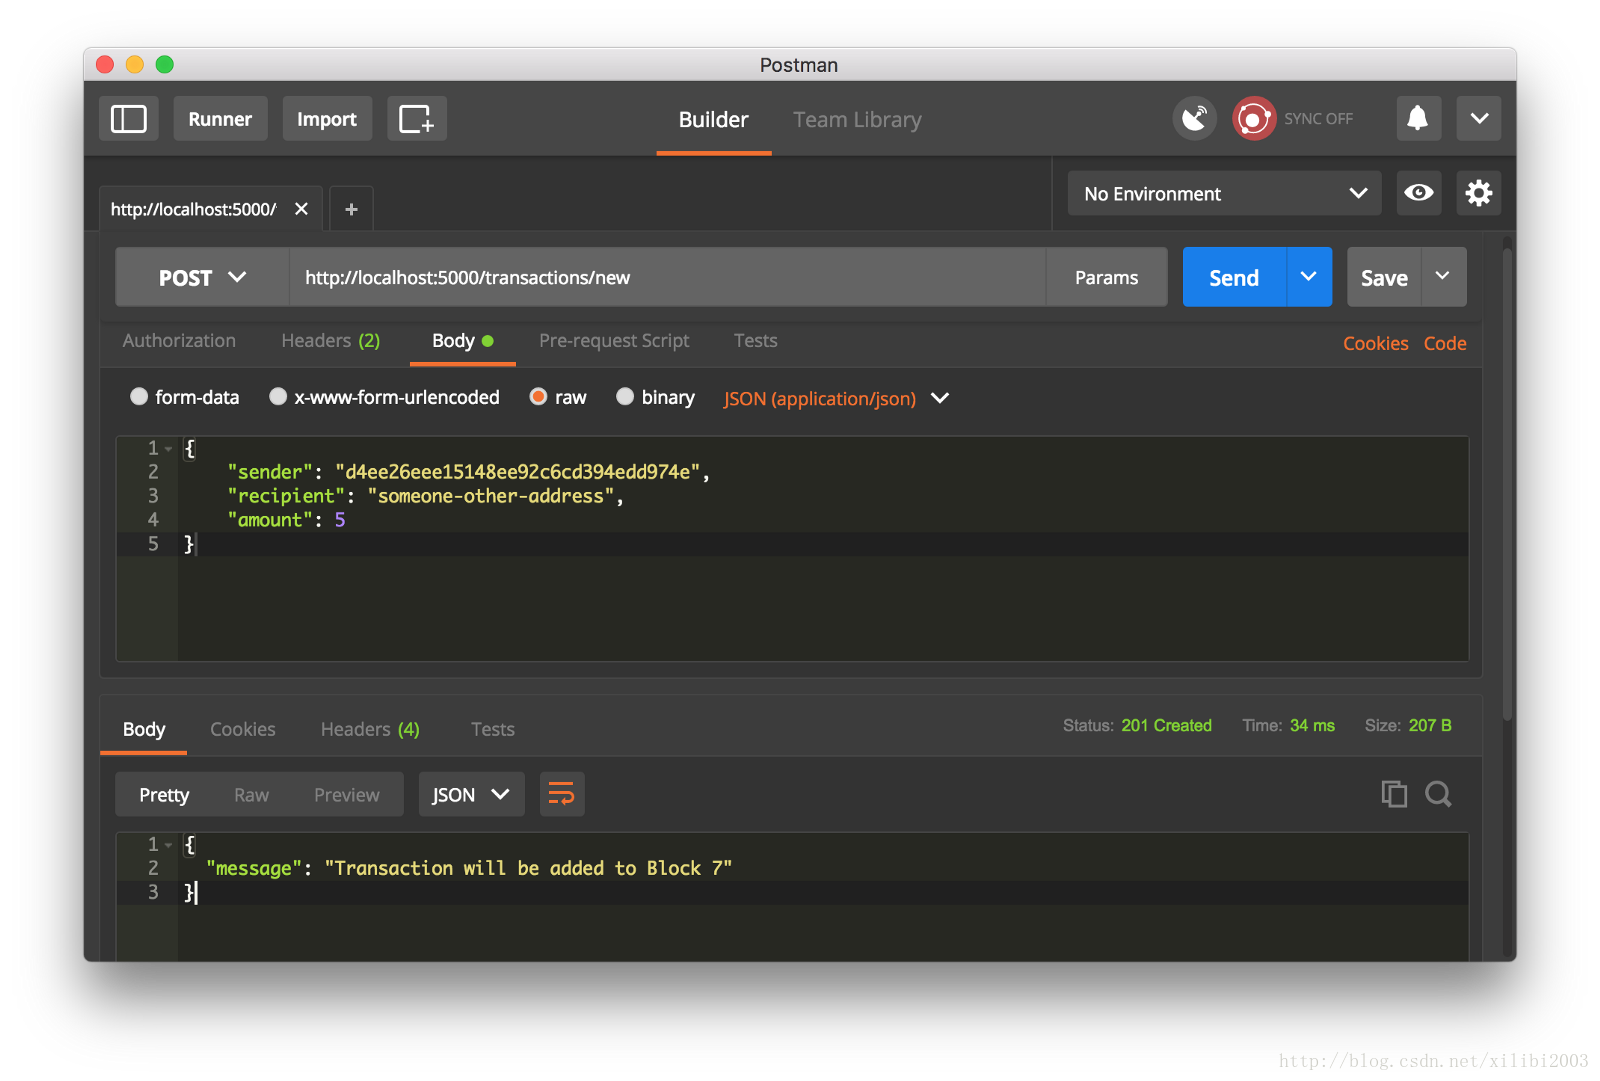
Task: Expand the Send options arrow
Action: (x=1308, y=277)
